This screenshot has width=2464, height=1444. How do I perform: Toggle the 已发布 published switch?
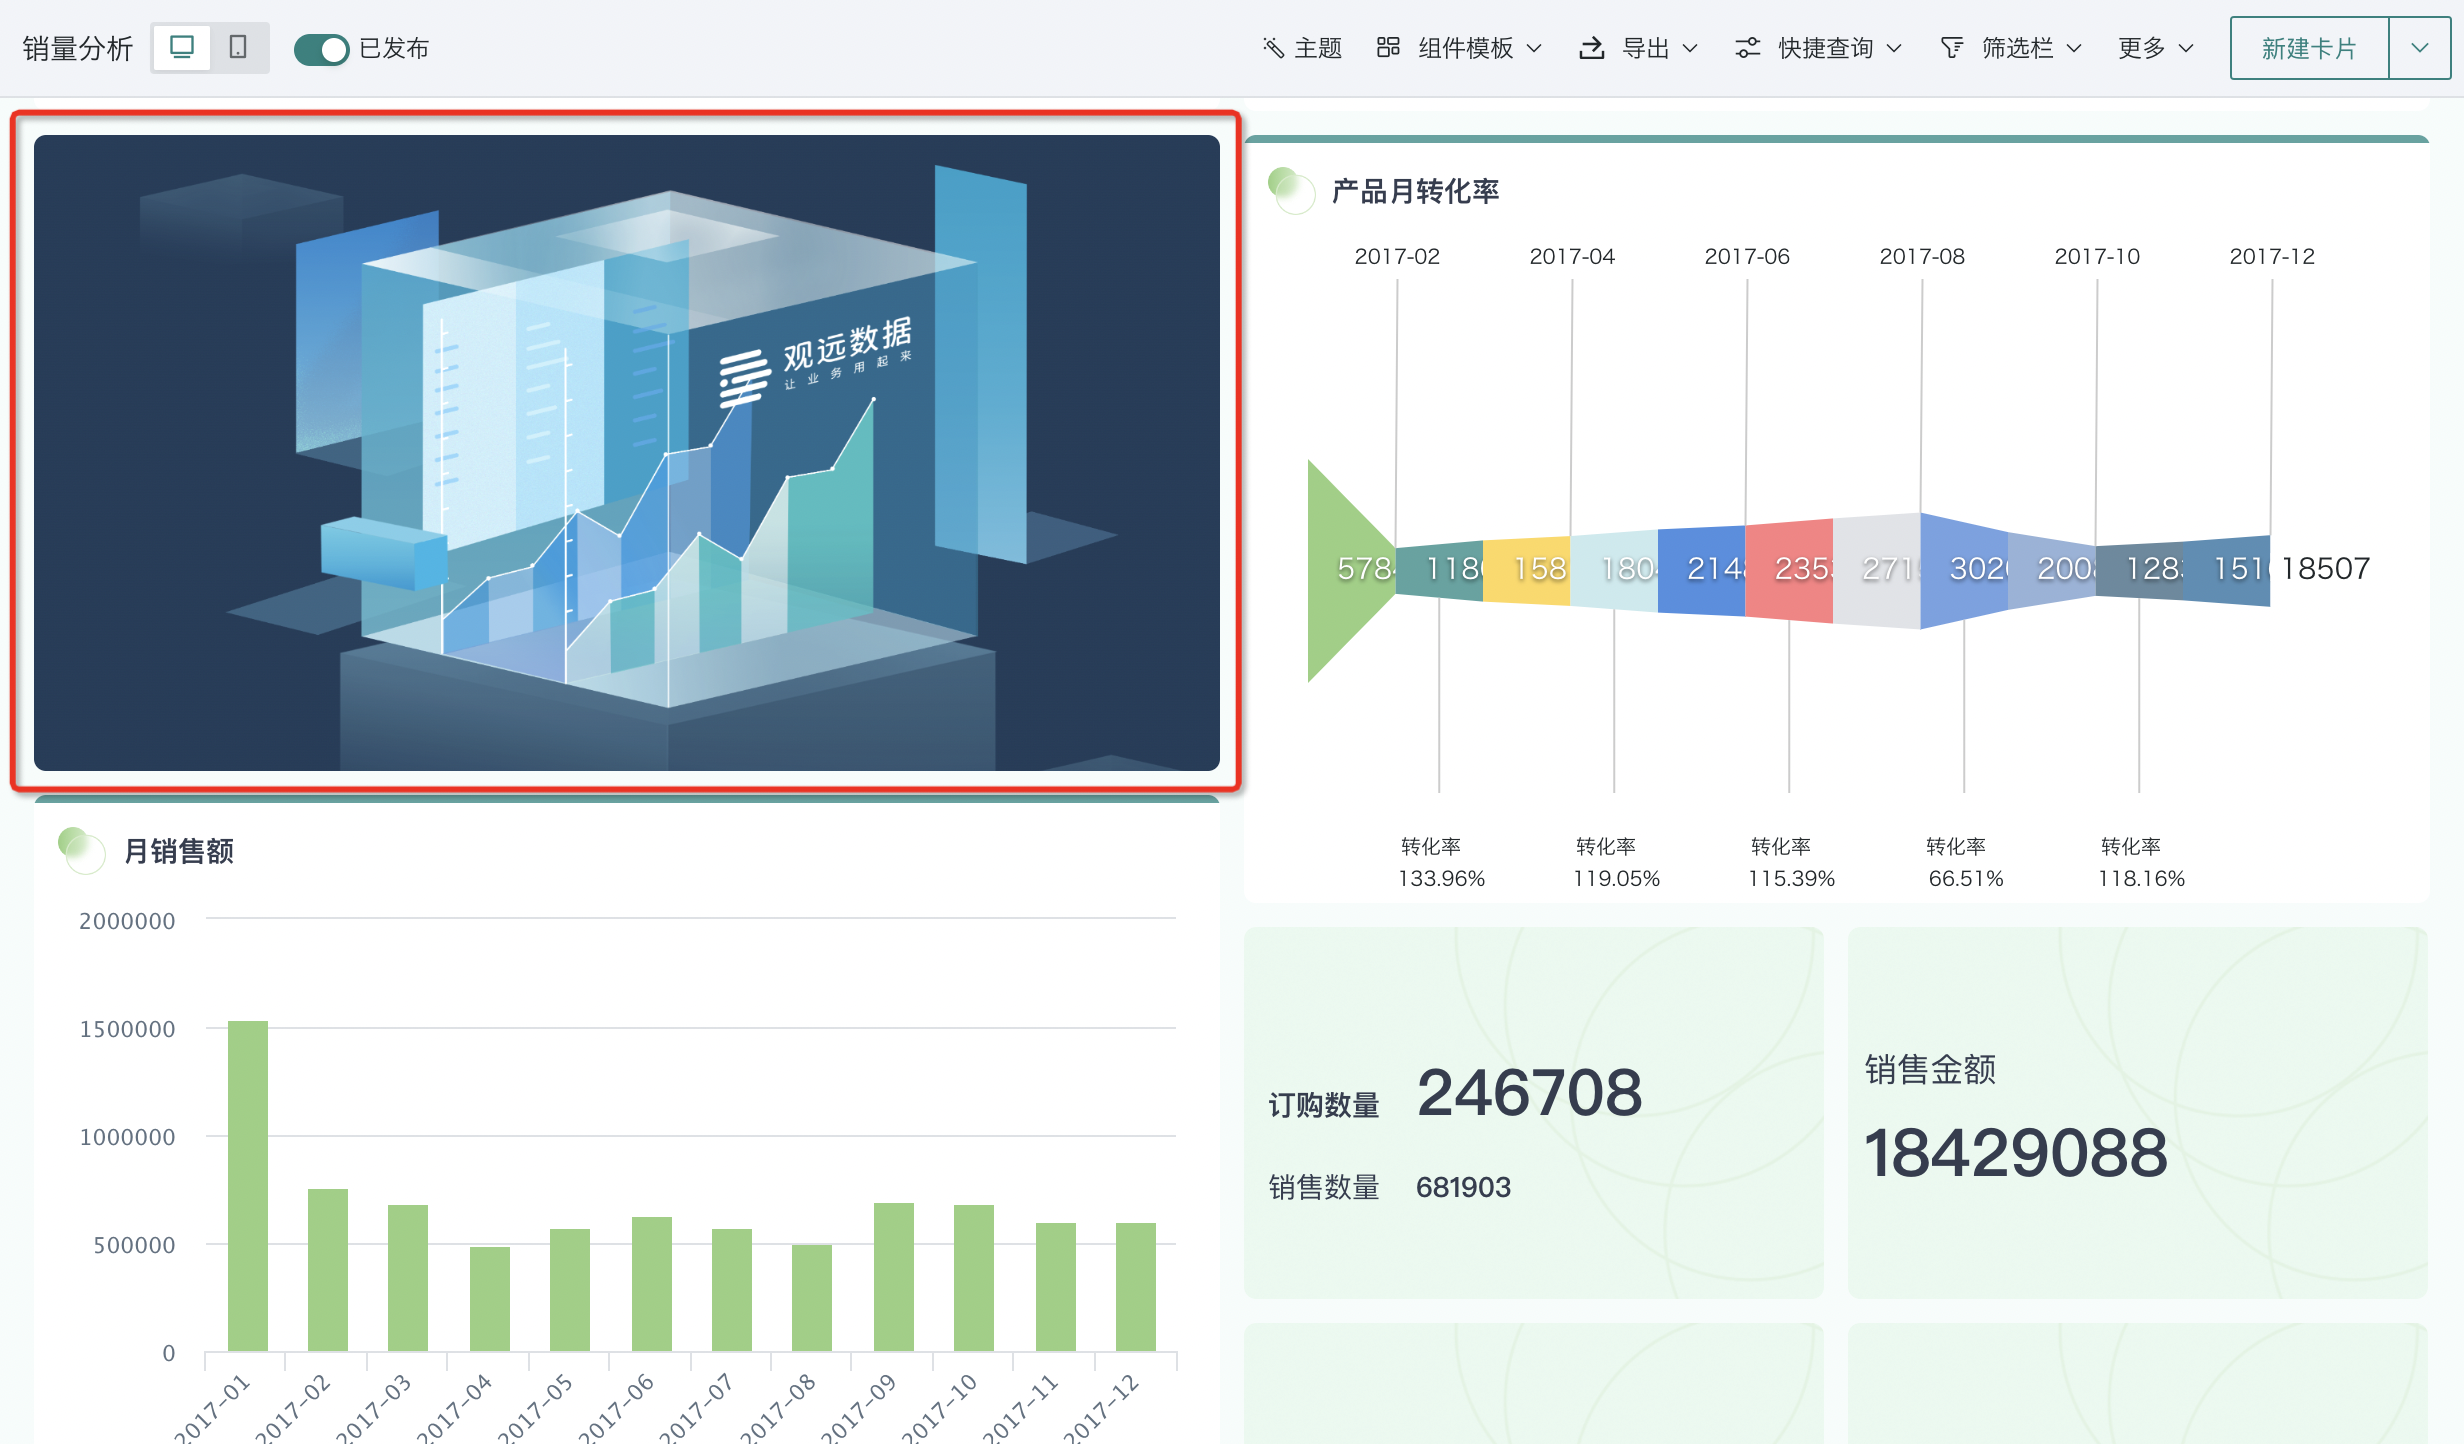(x=321, y=49)
